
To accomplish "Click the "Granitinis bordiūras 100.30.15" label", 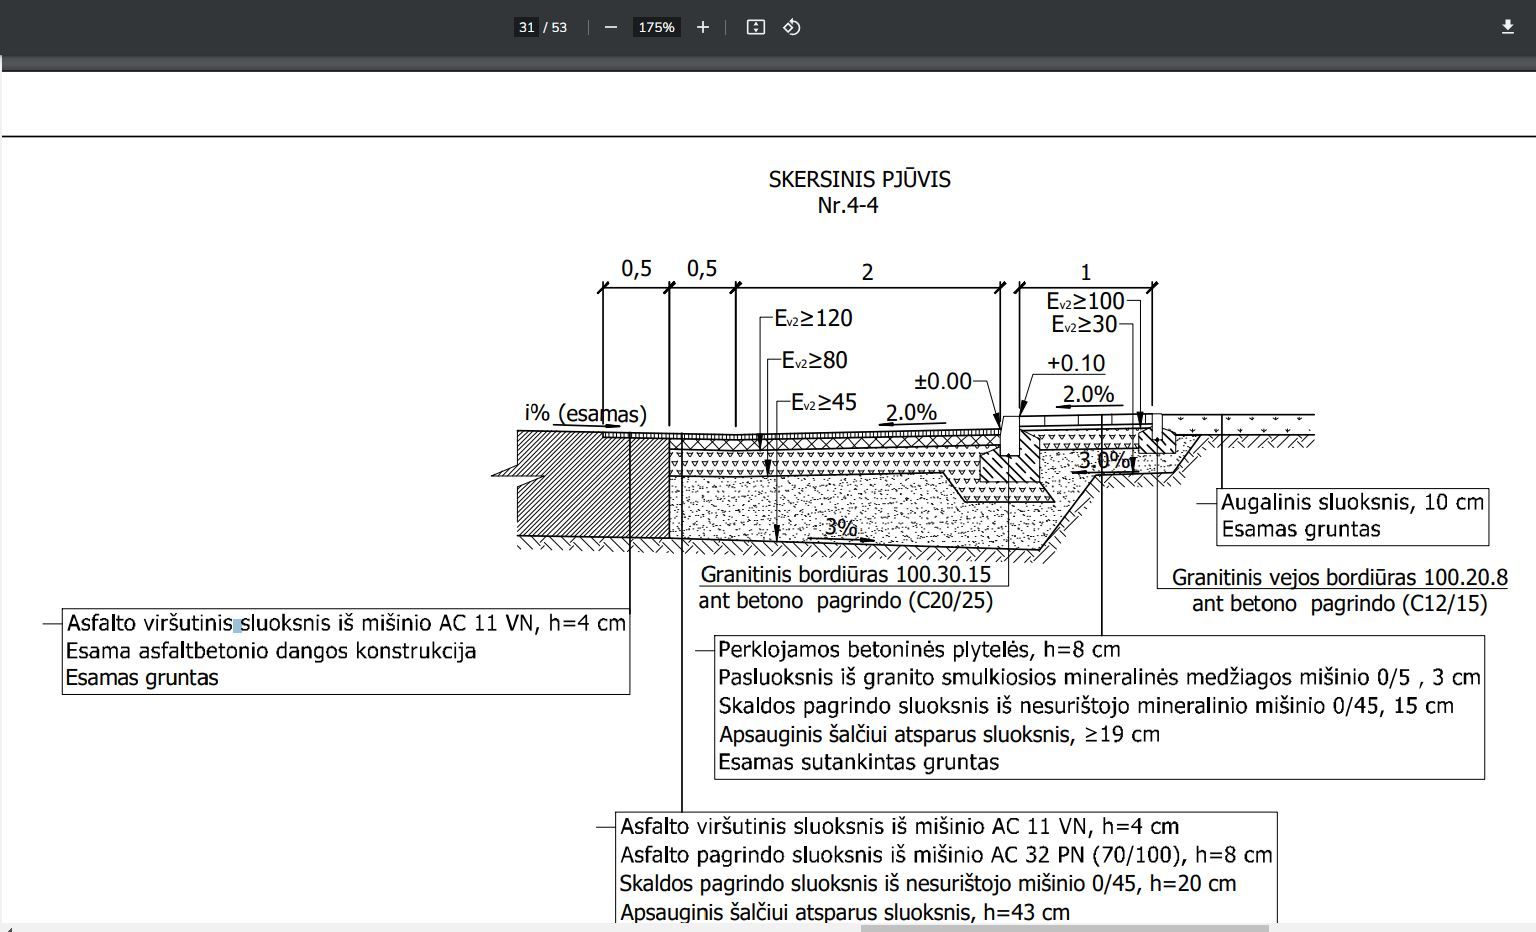I will (845, 575).
